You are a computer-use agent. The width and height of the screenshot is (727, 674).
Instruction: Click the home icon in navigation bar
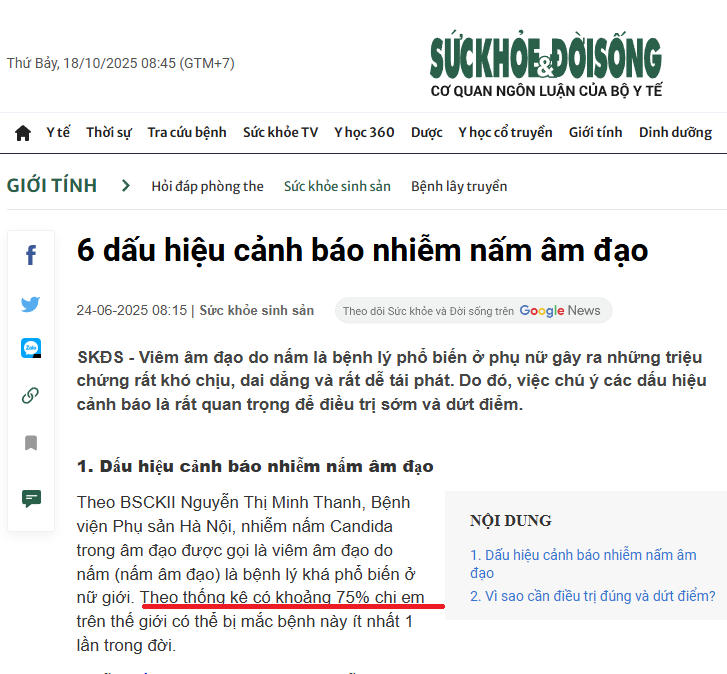coord(23,133)
